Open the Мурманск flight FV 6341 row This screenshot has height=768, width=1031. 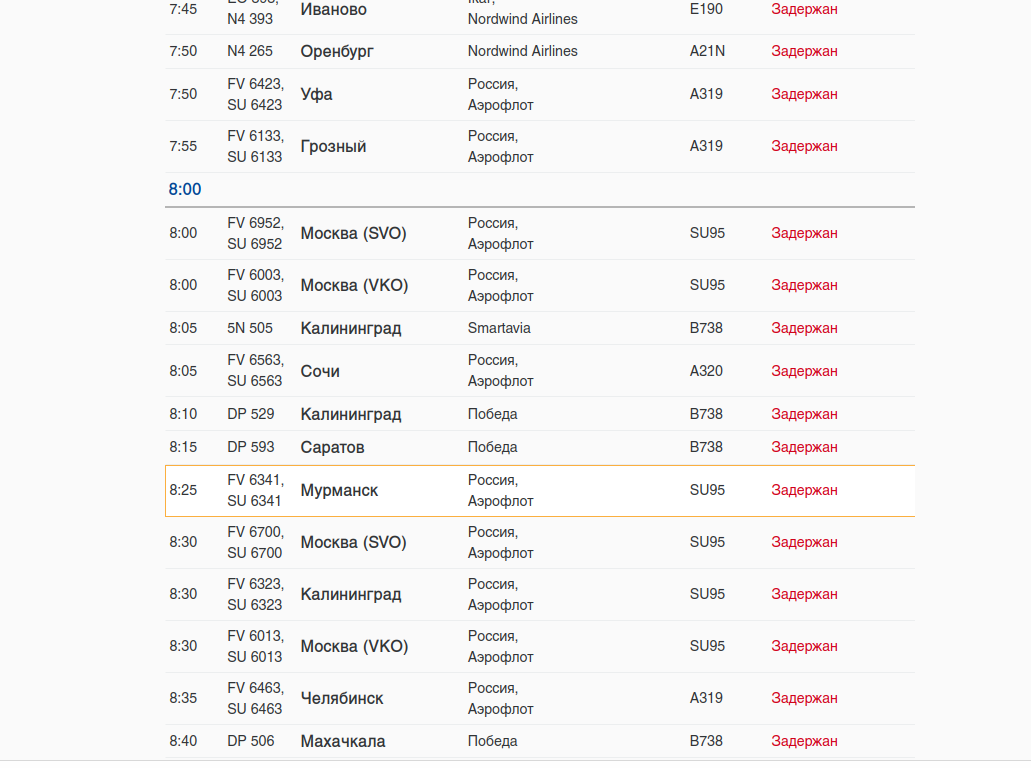[x=540, y=491]
